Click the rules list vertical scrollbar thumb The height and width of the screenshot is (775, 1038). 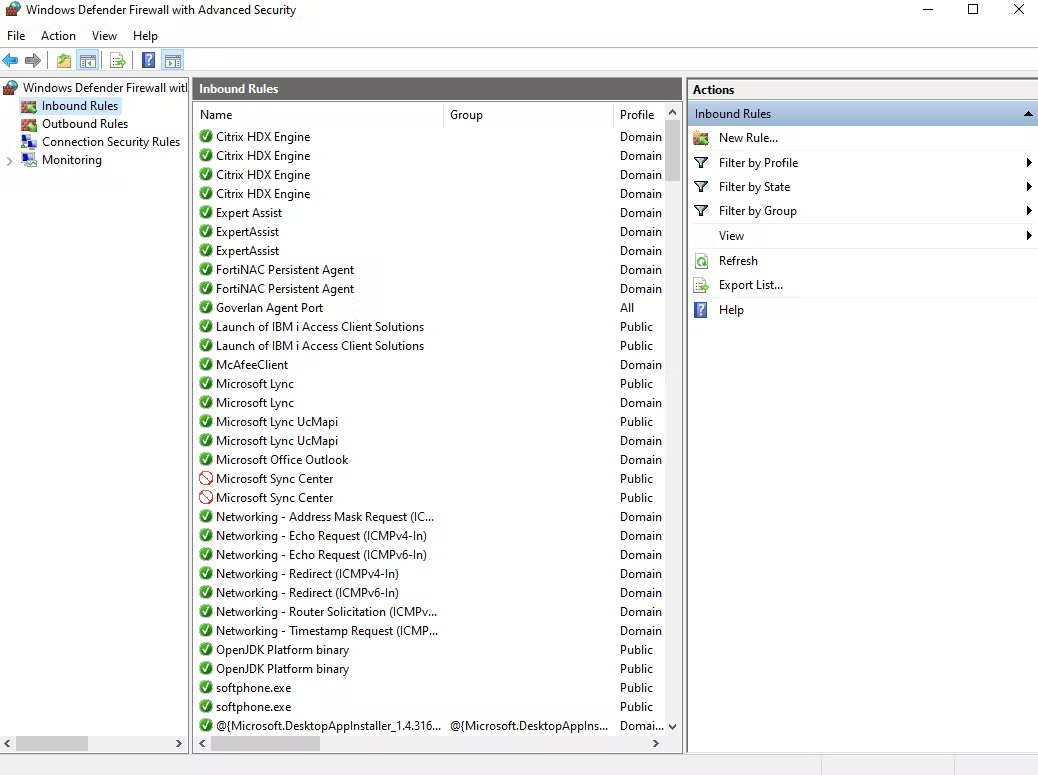click(x=673, y=151)
